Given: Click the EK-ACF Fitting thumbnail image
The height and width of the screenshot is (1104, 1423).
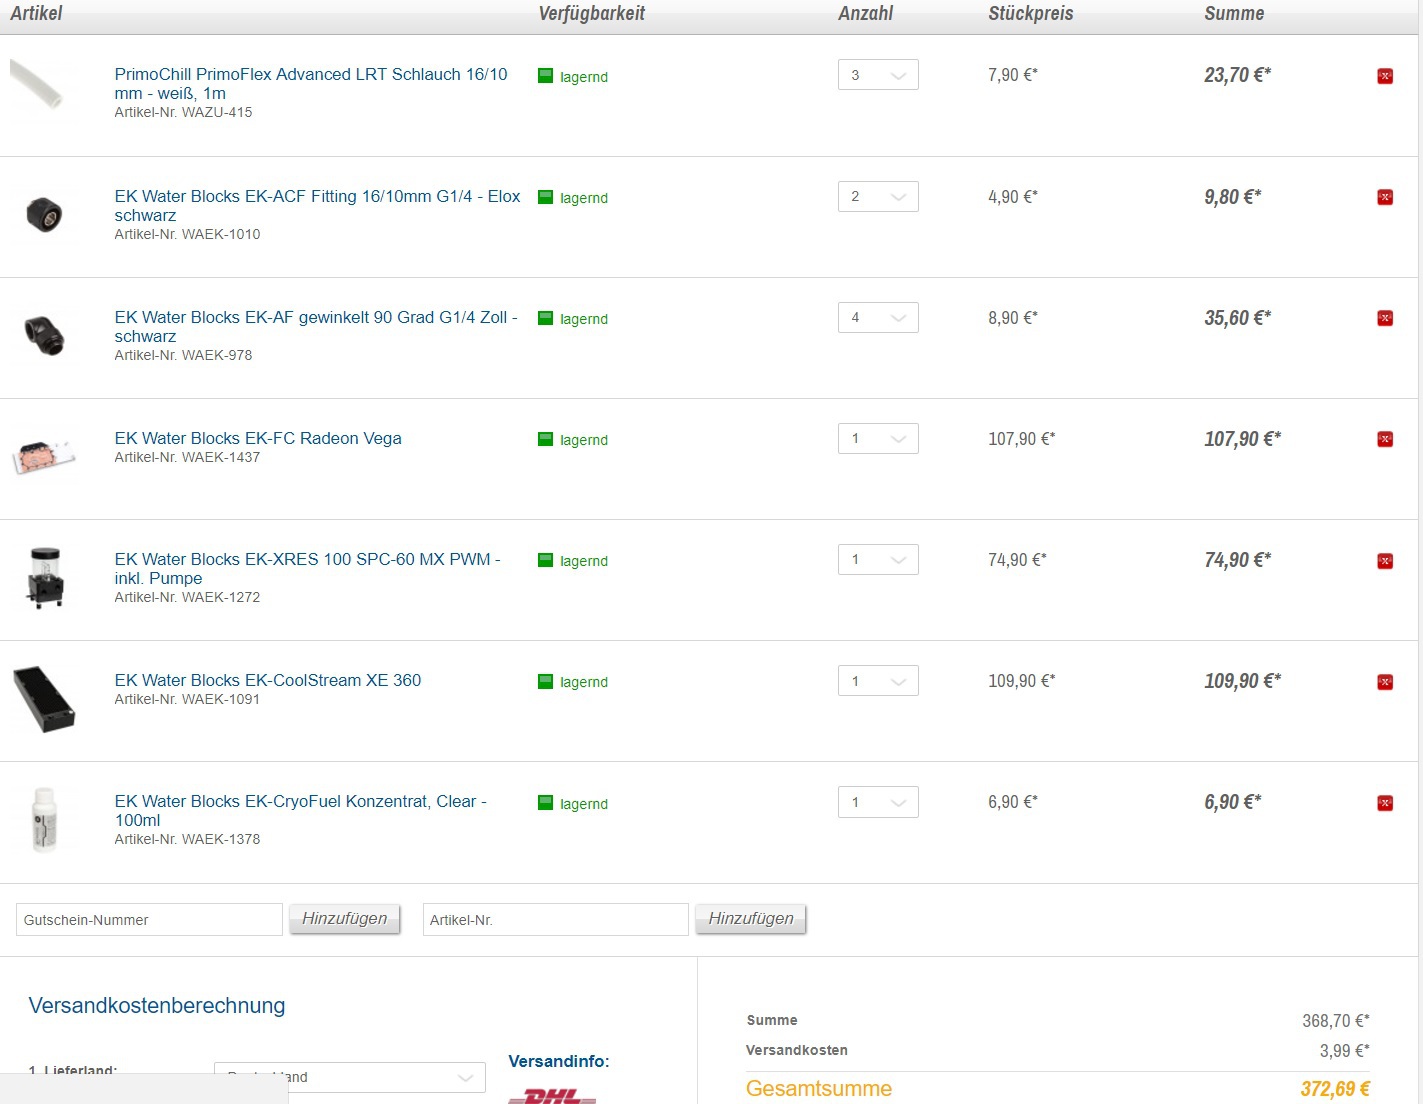Looking at the screenshot, I should (44, 214).
